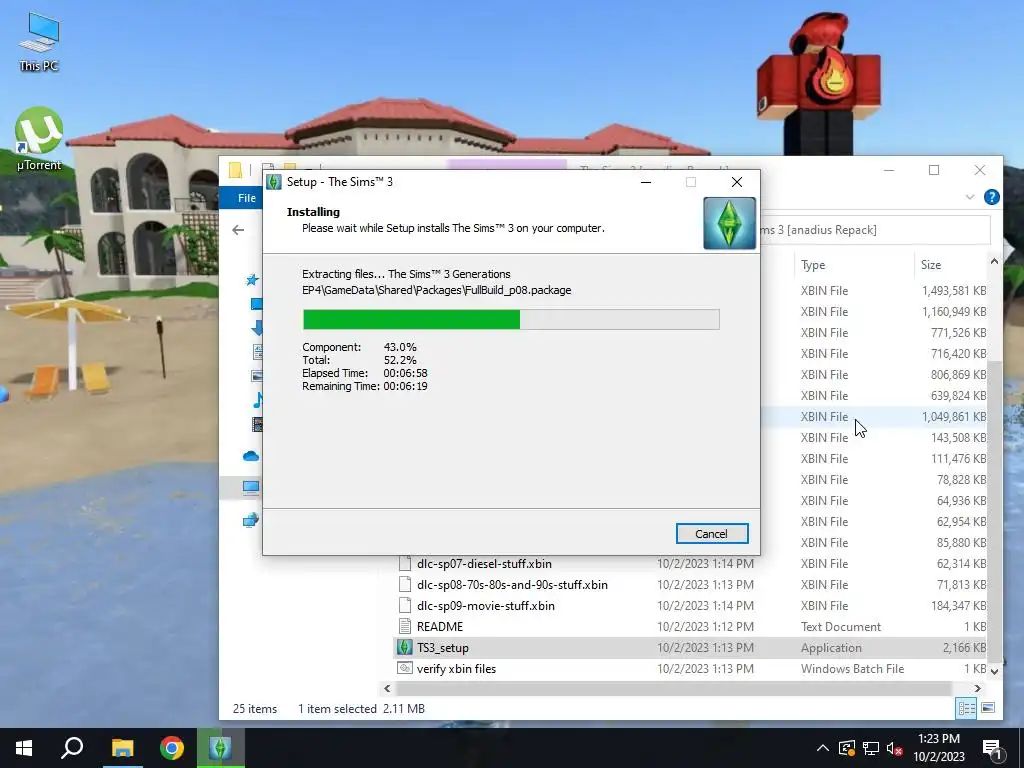Close the Sims 3 Setup window

[x=737, y=182]
